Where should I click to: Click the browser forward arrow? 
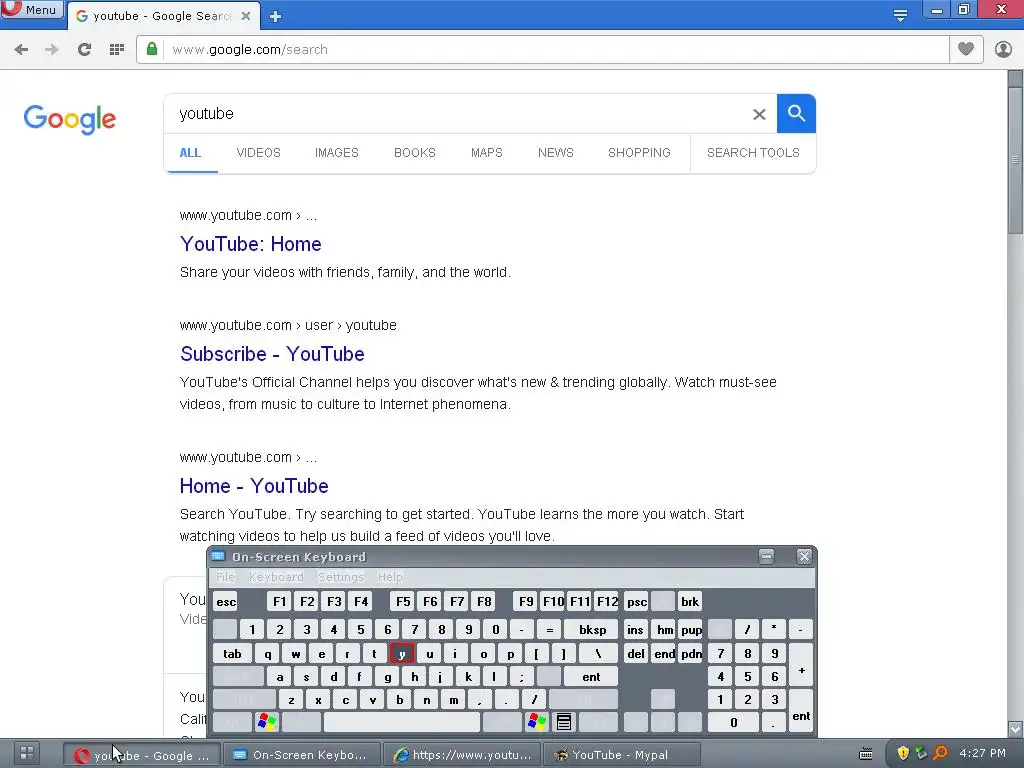(52, 50)
